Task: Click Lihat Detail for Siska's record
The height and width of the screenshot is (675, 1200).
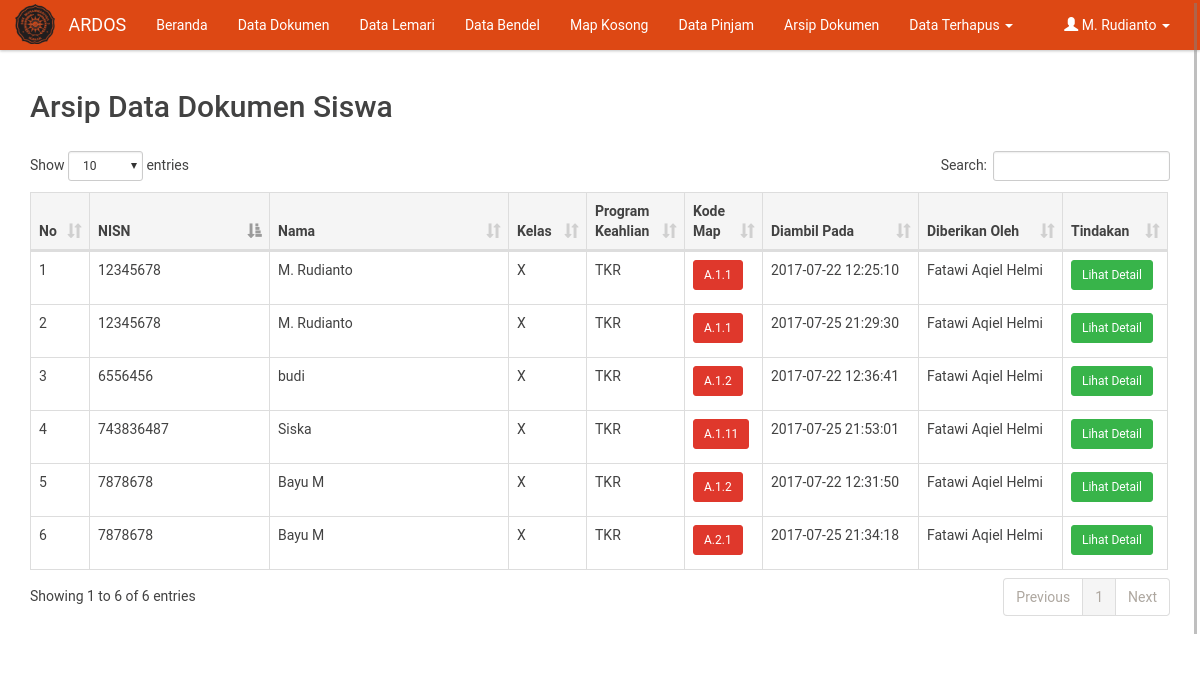Action: click(x=1111, y=433)
